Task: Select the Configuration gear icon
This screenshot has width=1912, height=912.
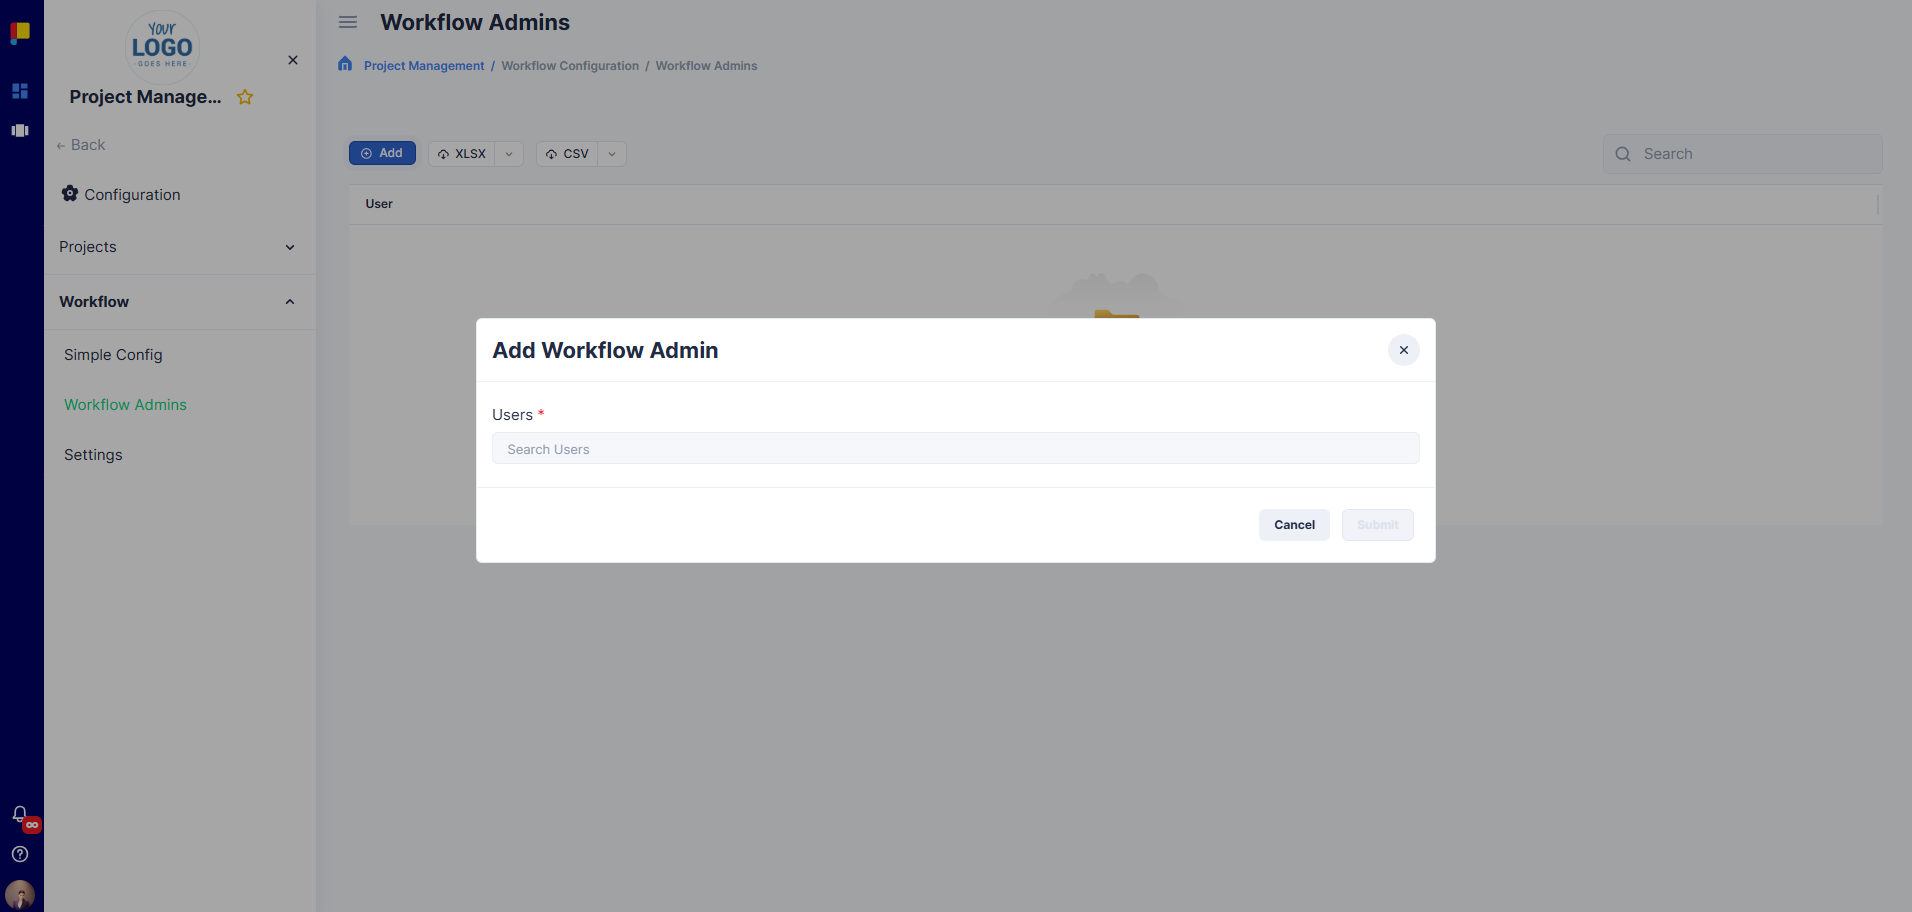Action: pos(70,193)
